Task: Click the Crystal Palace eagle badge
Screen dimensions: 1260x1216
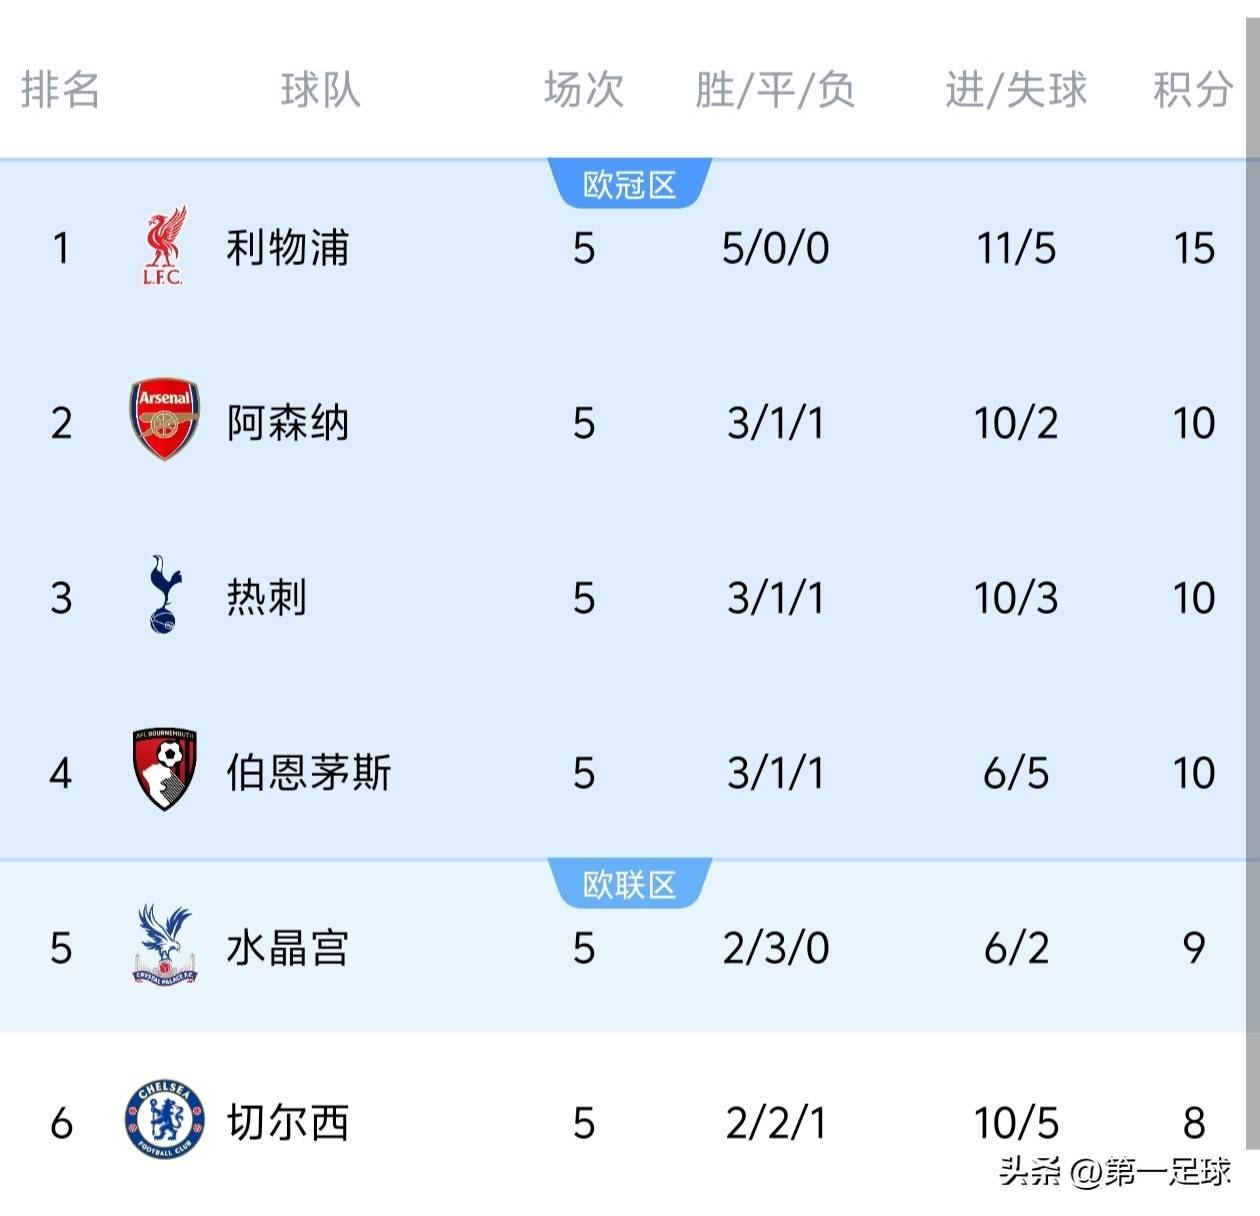Action: coord(166,948)
